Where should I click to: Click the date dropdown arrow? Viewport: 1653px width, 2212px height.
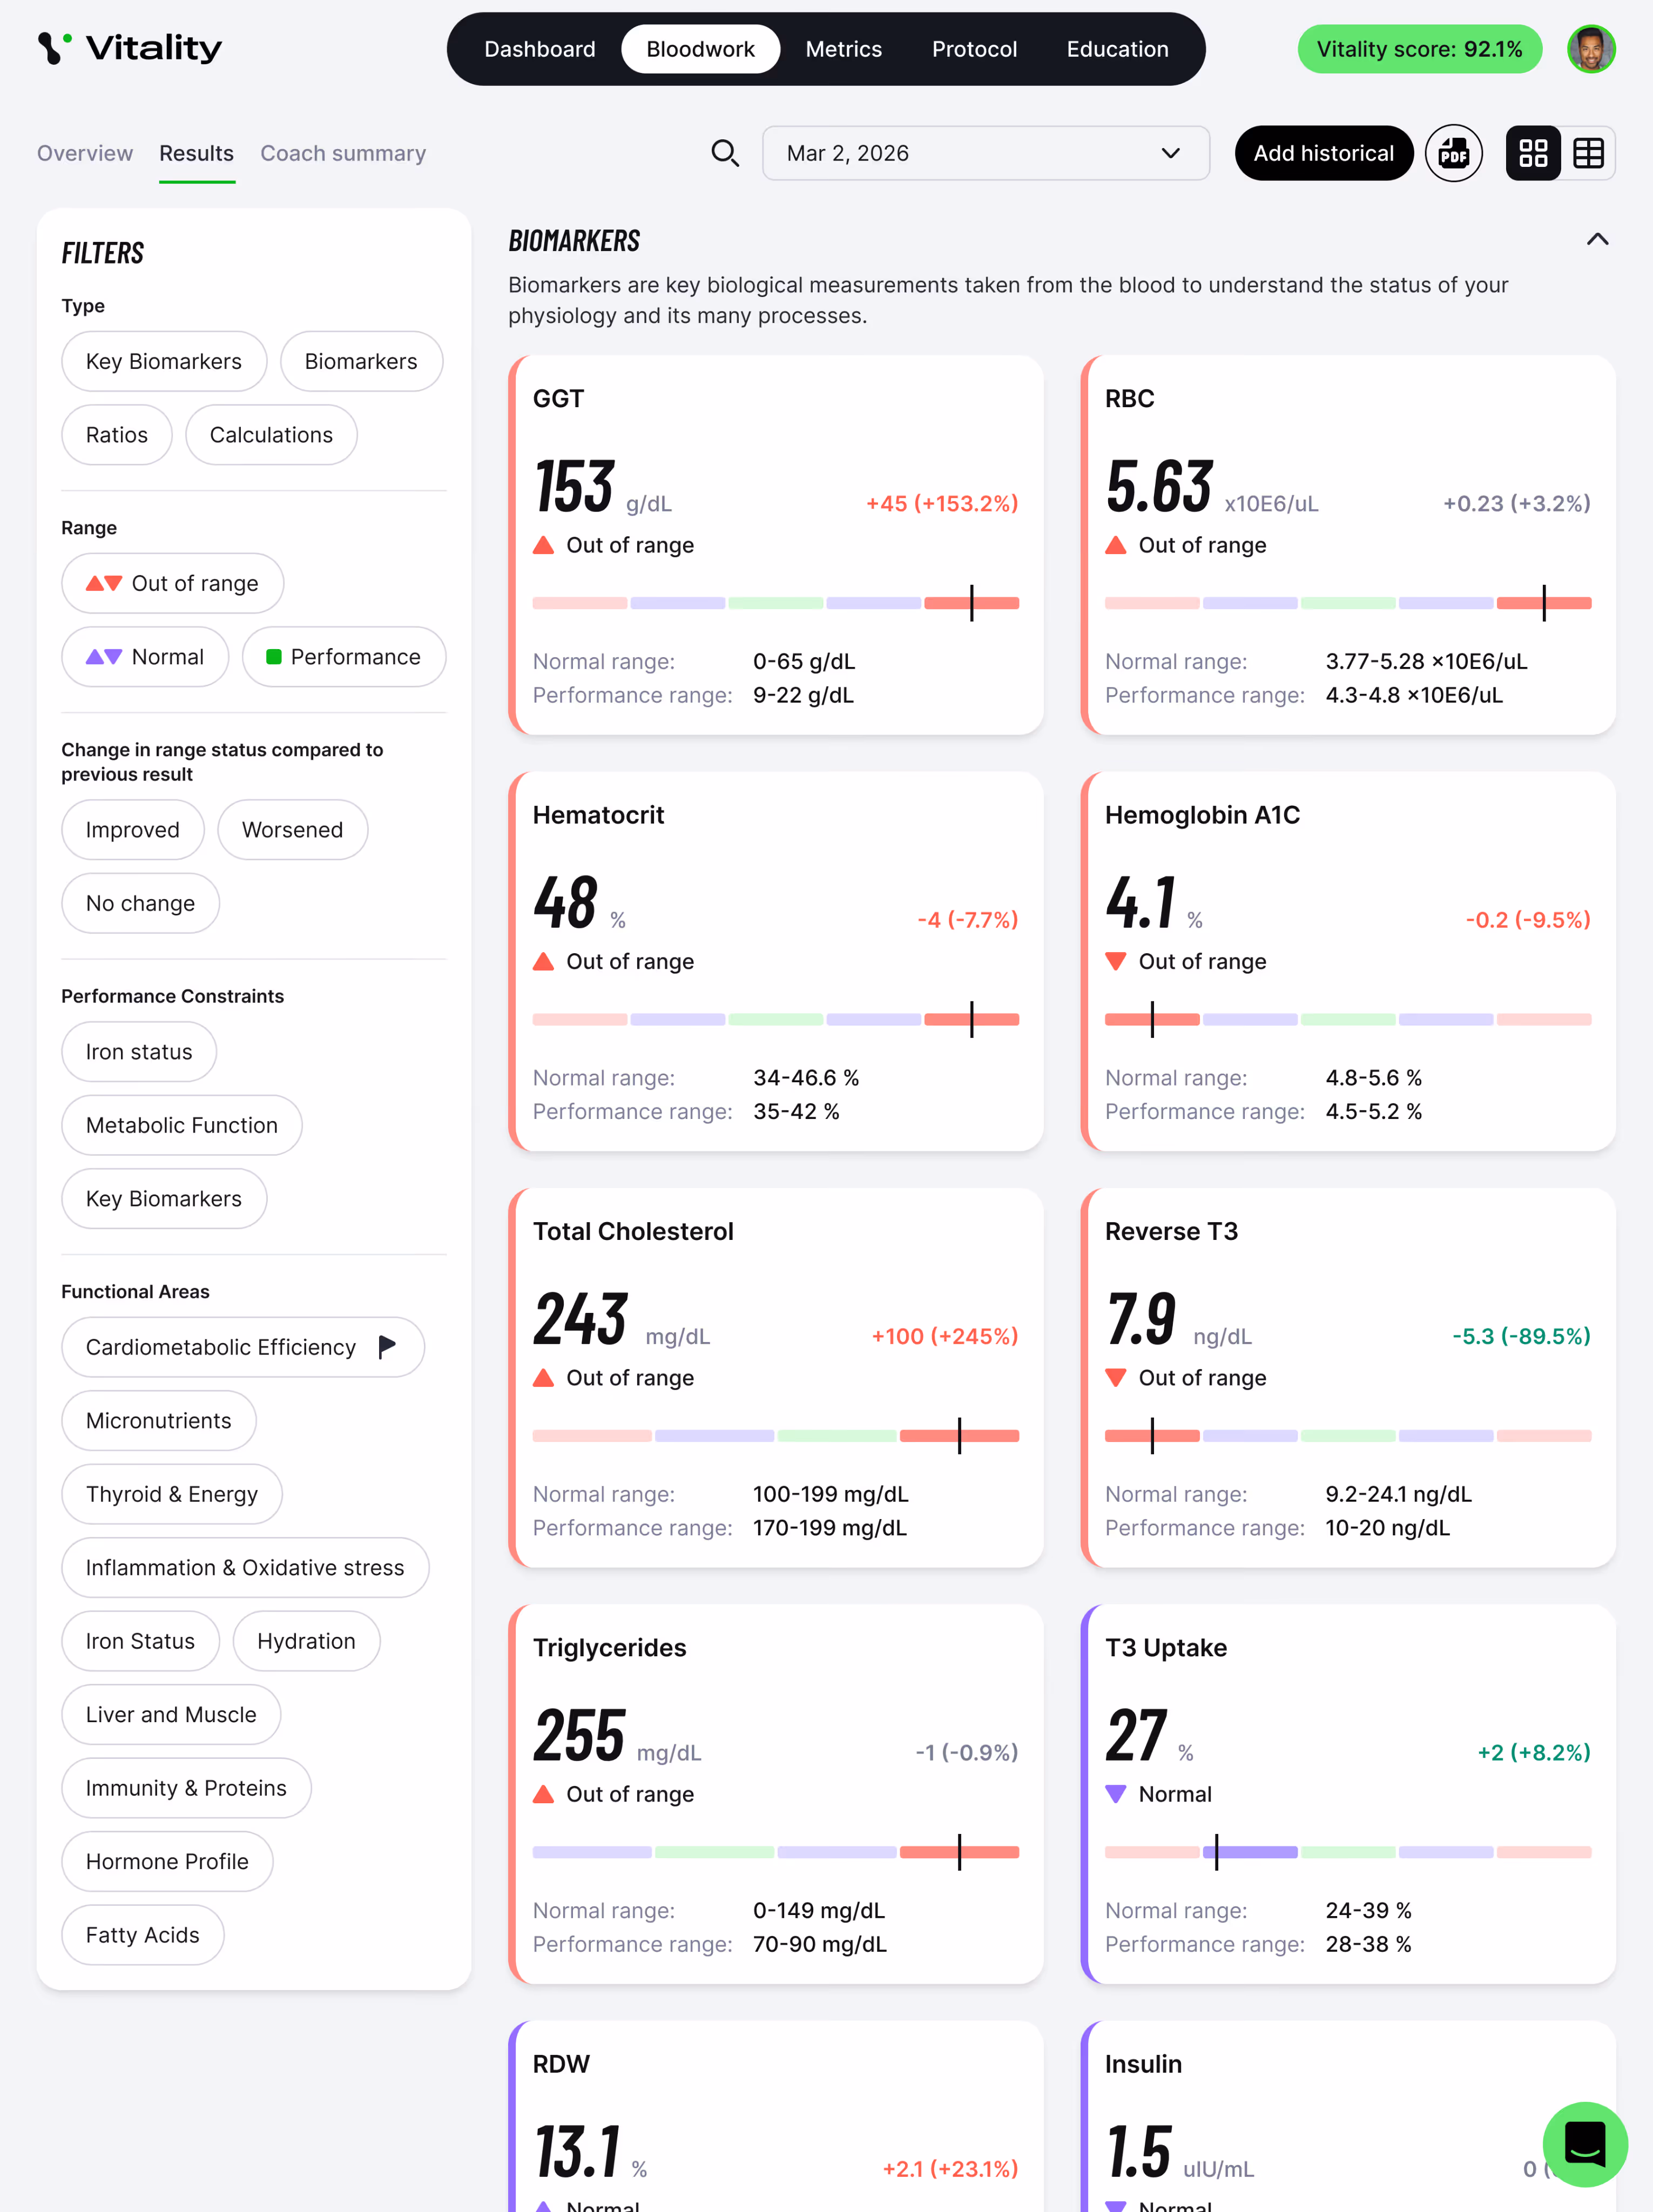tap(1170, 153)
